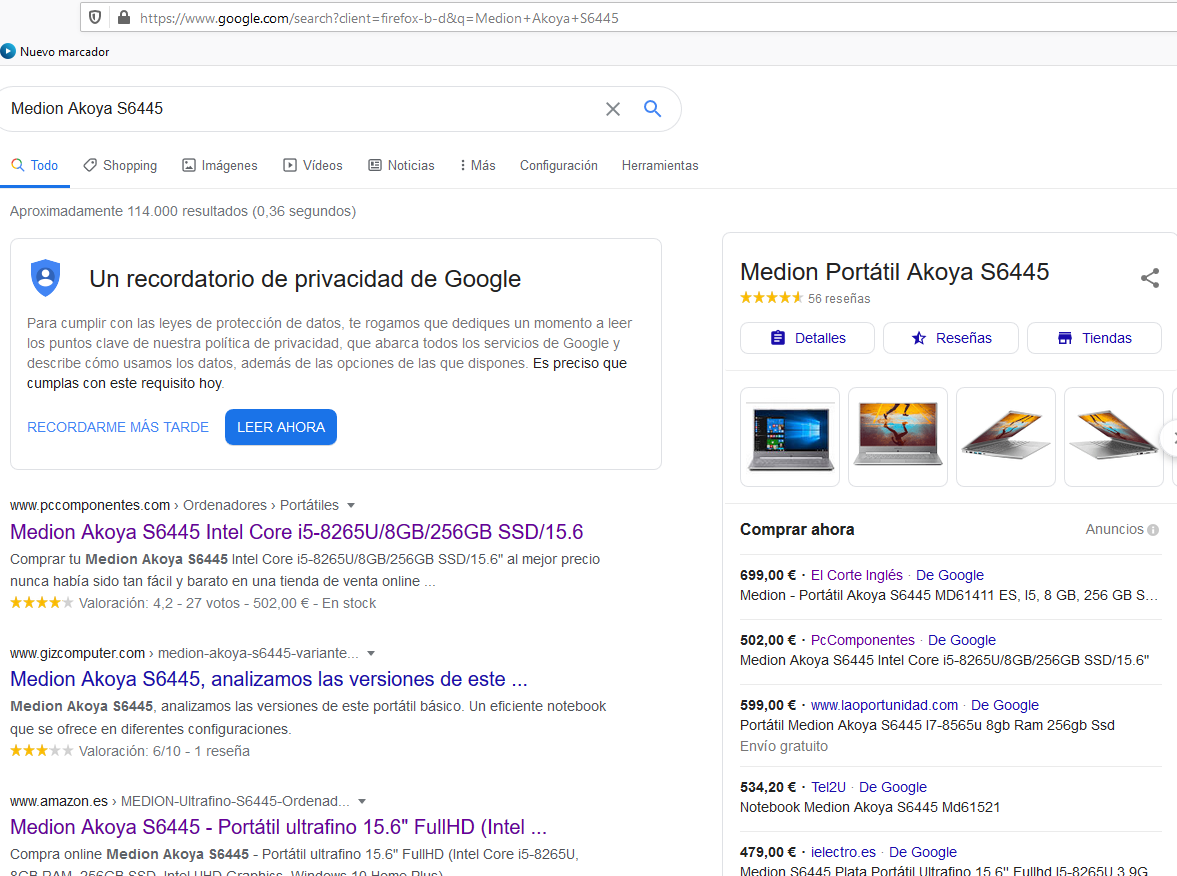The width and height of the screenshot is (1177, 876).
Task: Click the Reseñas button
Action: click(951, 338)
